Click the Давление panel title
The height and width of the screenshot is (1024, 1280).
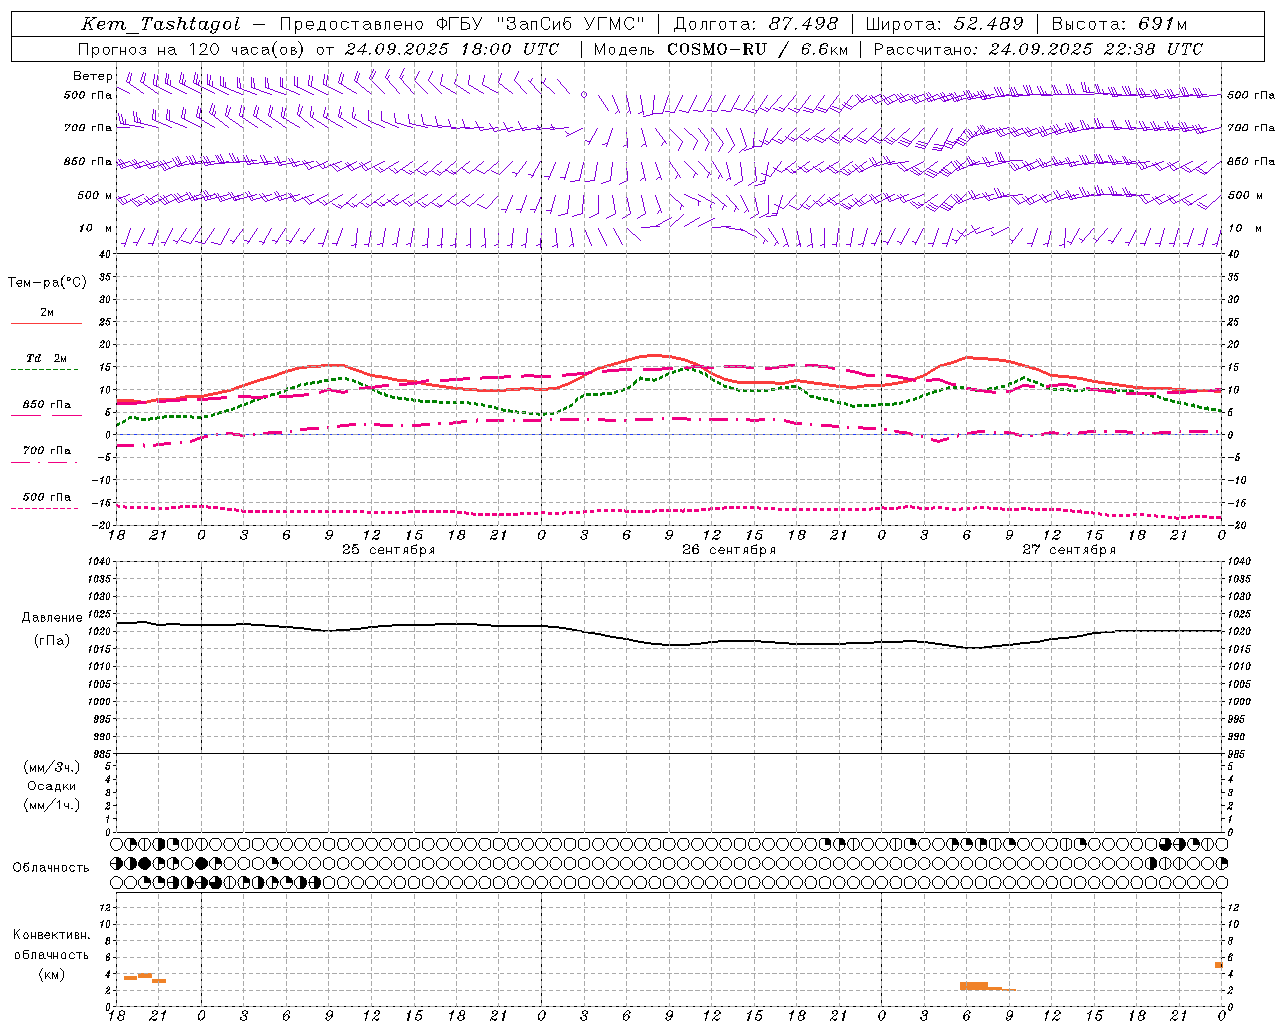pyautogui.click(x=52, y=618)
